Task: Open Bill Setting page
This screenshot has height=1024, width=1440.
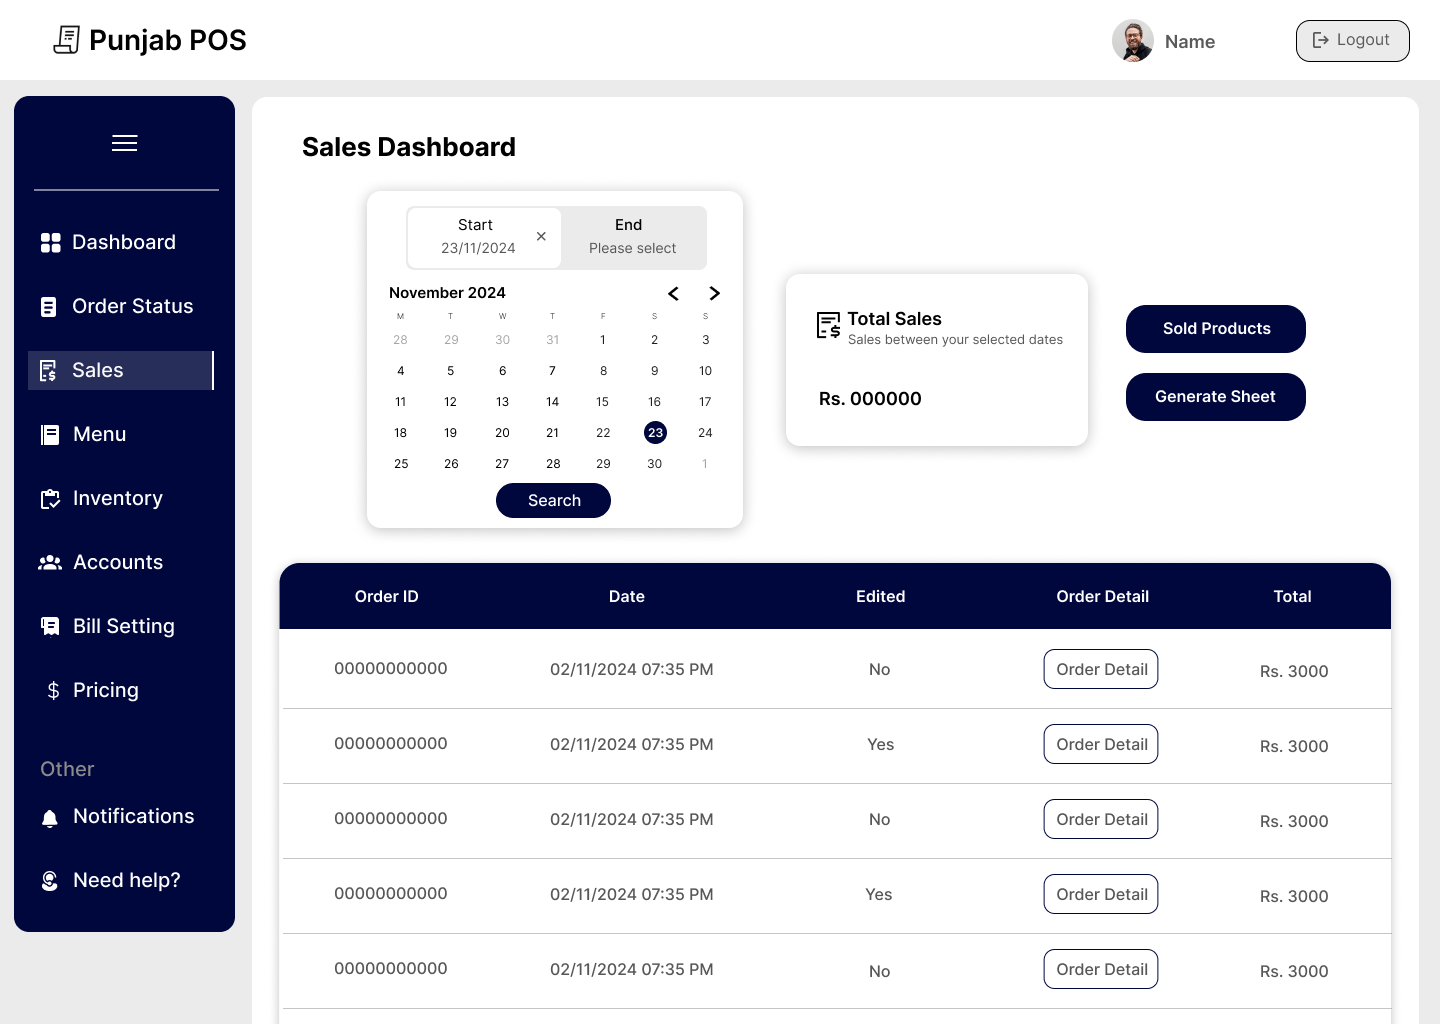Action: coord(121,627)
